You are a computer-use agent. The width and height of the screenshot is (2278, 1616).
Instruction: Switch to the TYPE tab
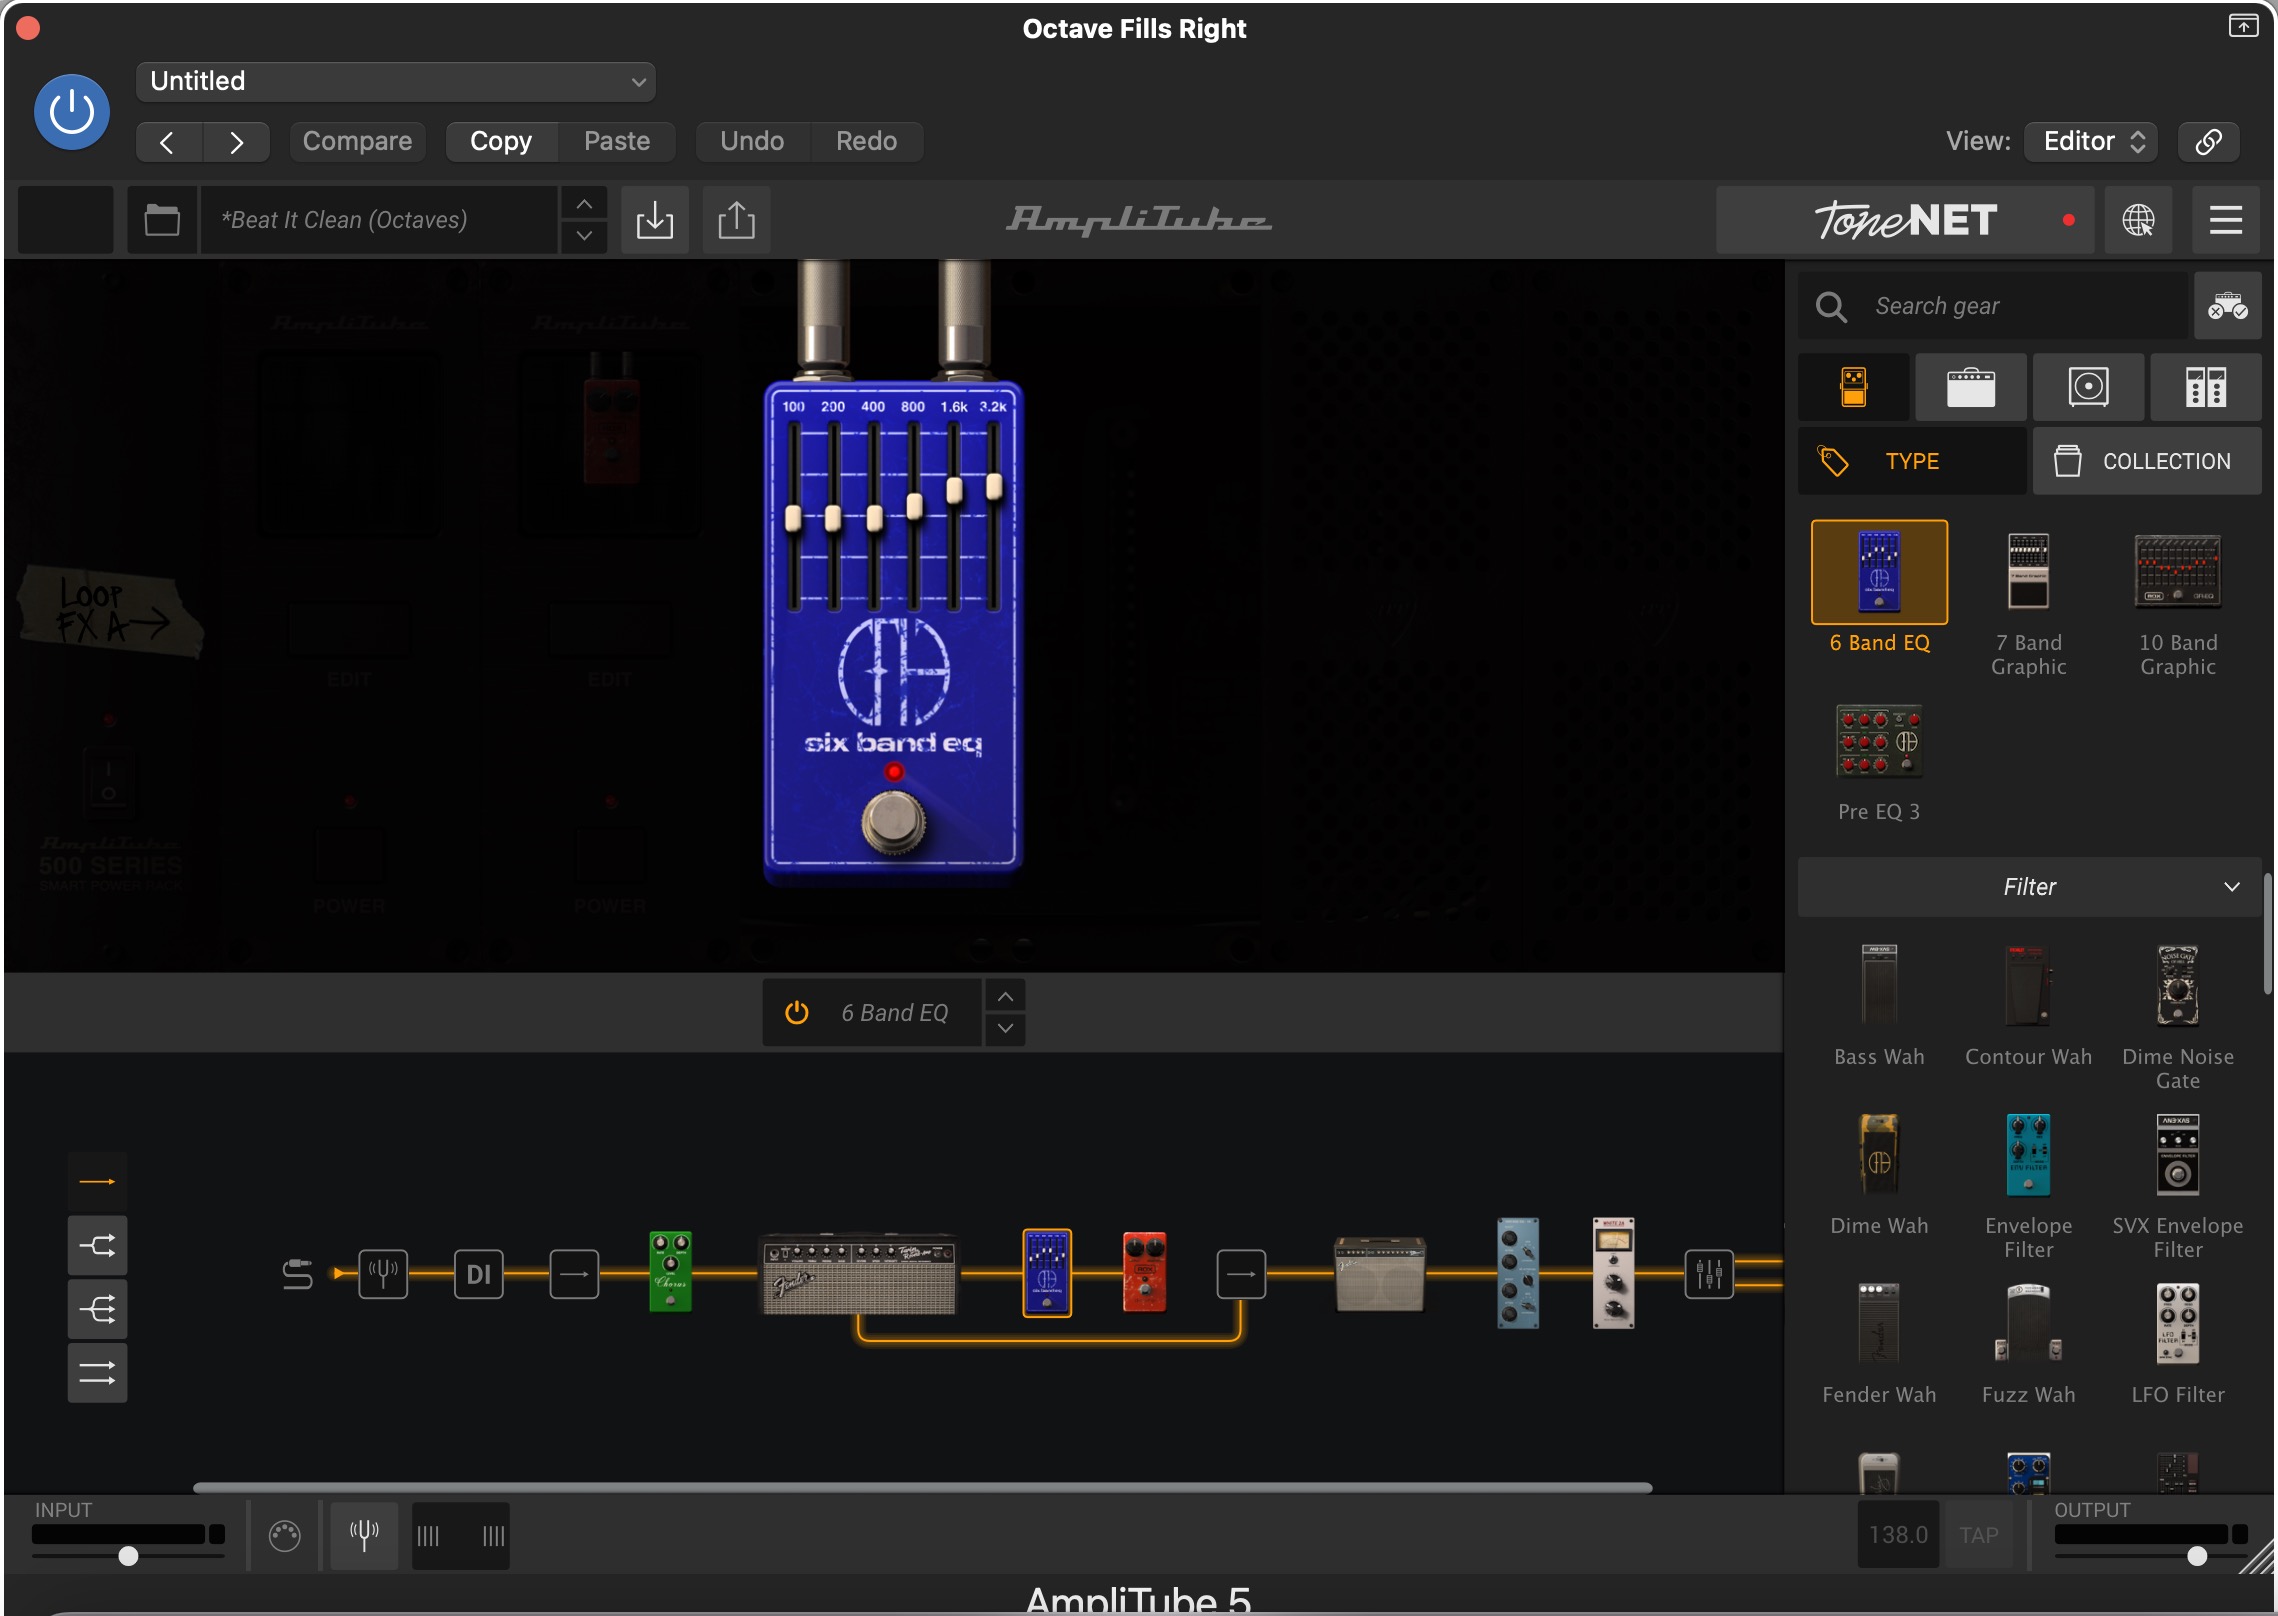(1912, 461)
